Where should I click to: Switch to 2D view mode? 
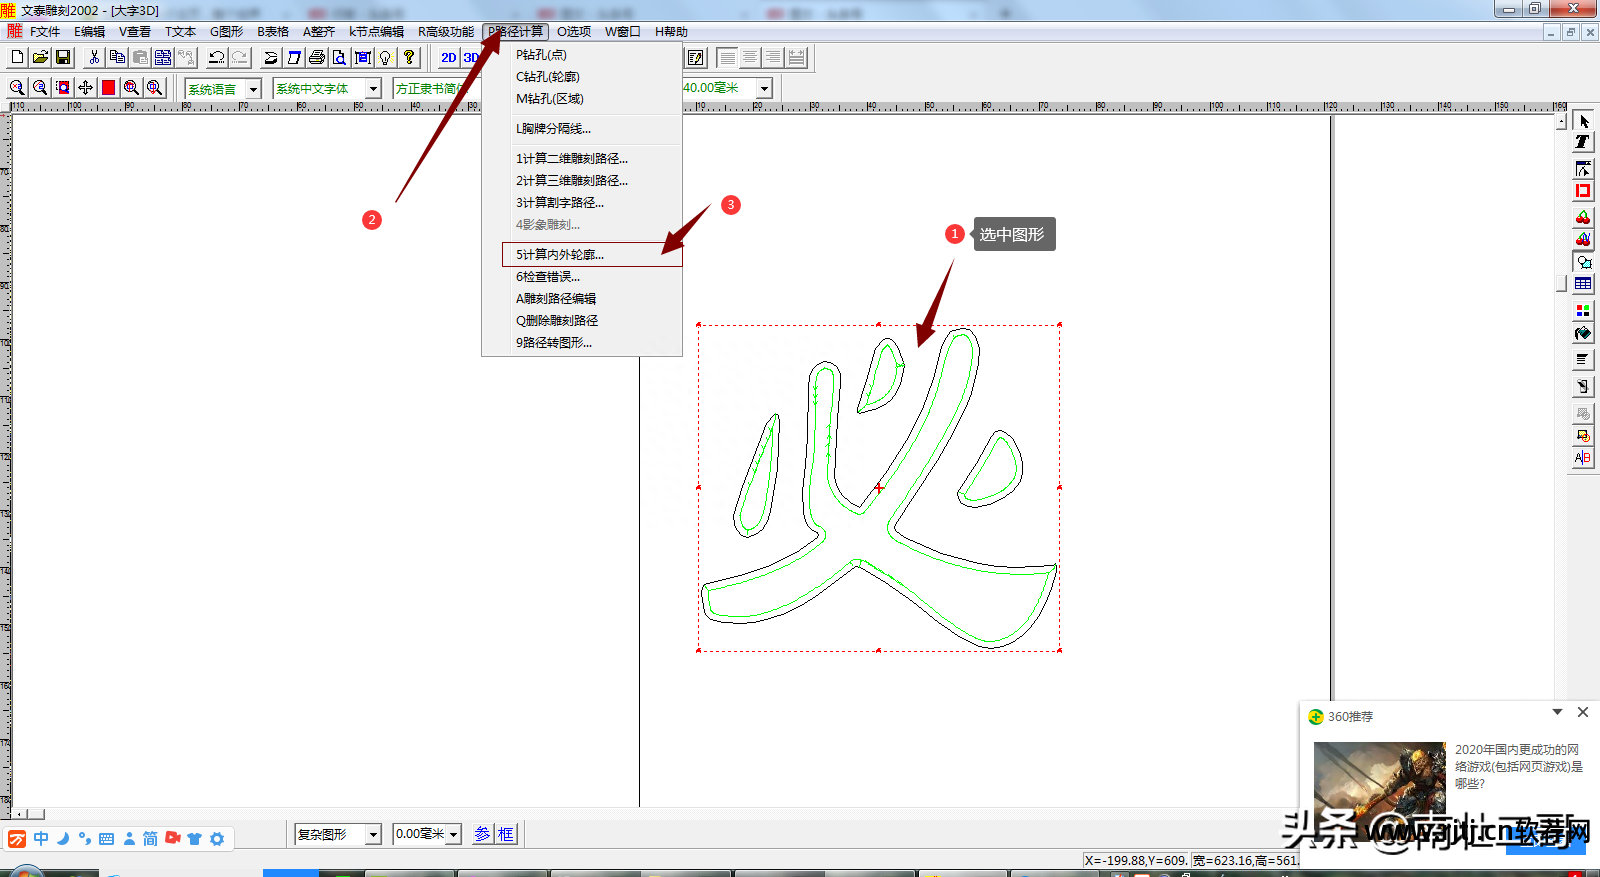coord(448,58)
